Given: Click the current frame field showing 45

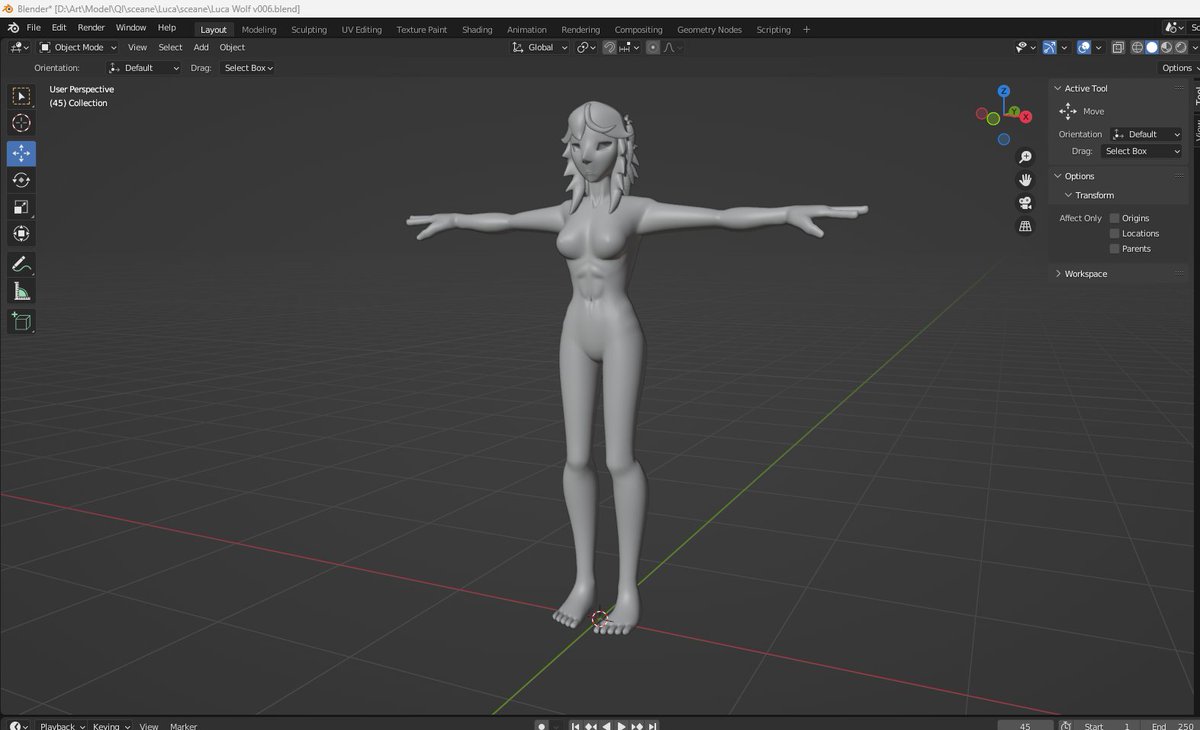Looking at the screenshot, I should point(1025,726).
